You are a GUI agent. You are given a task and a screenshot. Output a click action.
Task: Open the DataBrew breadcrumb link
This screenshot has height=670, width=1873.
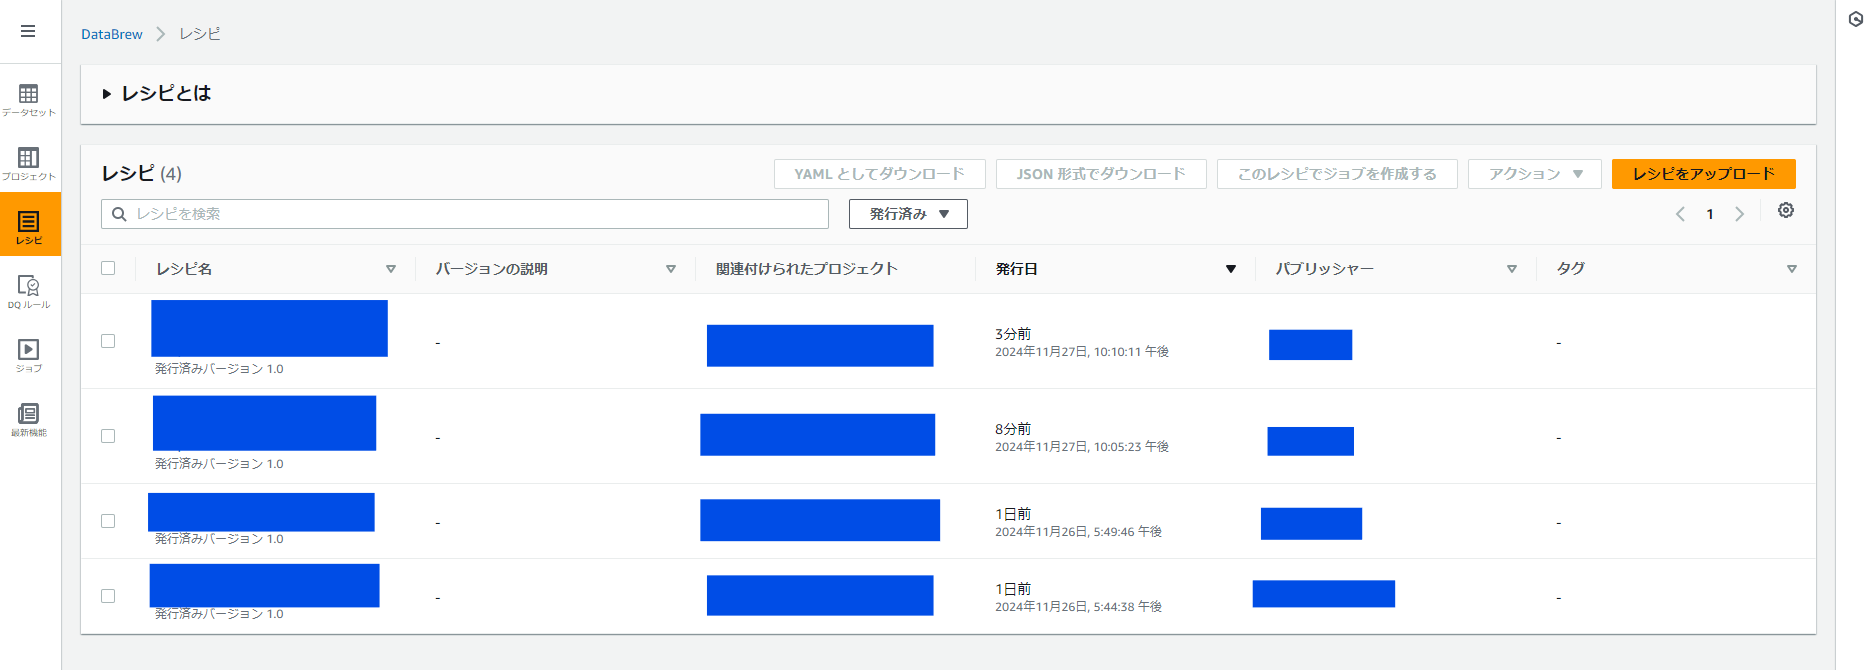click(x=112, y=34)
